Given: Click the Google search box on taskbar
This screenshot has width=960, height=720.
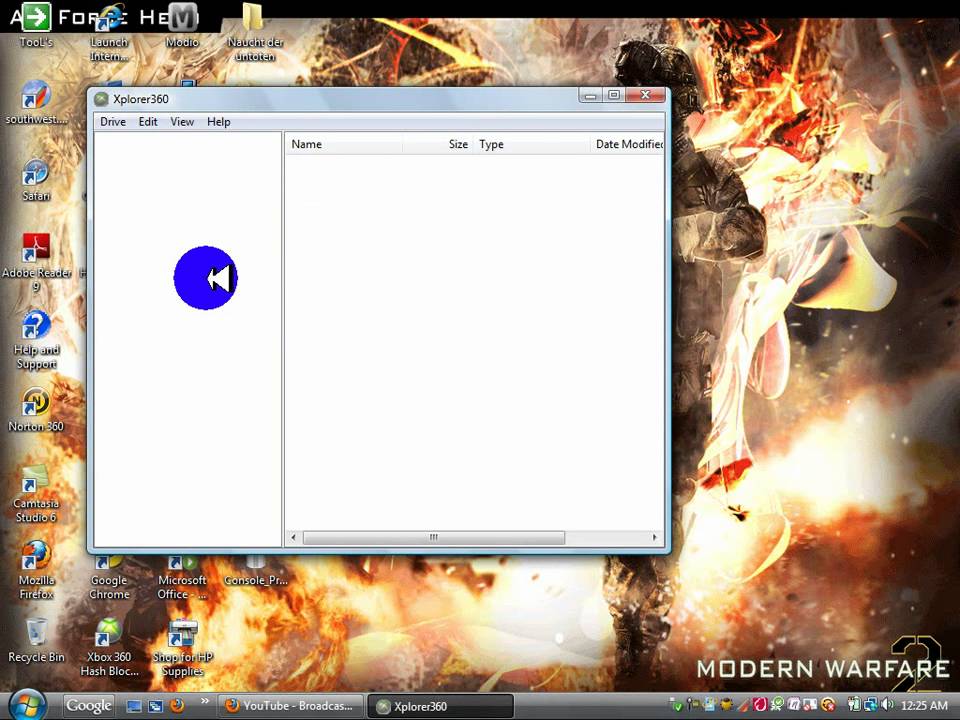Looking at the screenshot, I should pos(89,706).
